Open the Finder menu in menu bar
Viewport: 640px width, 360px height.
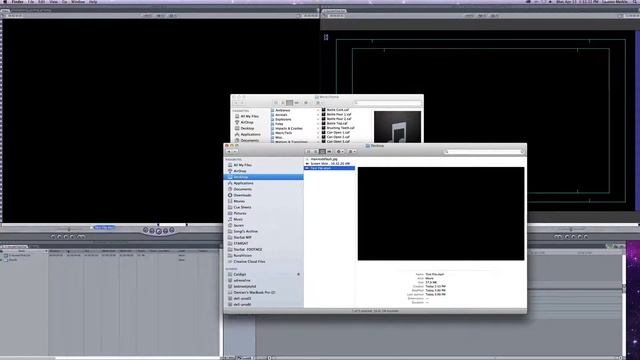pos(17,2)
